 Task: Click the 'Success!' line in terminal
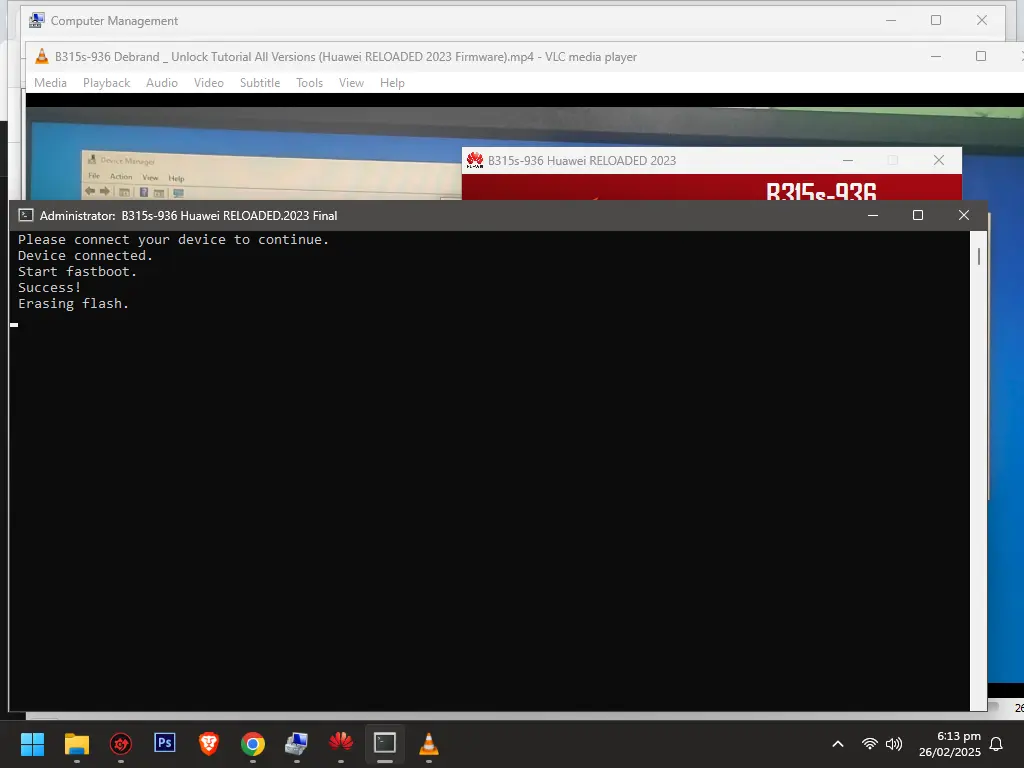[50, 287]
